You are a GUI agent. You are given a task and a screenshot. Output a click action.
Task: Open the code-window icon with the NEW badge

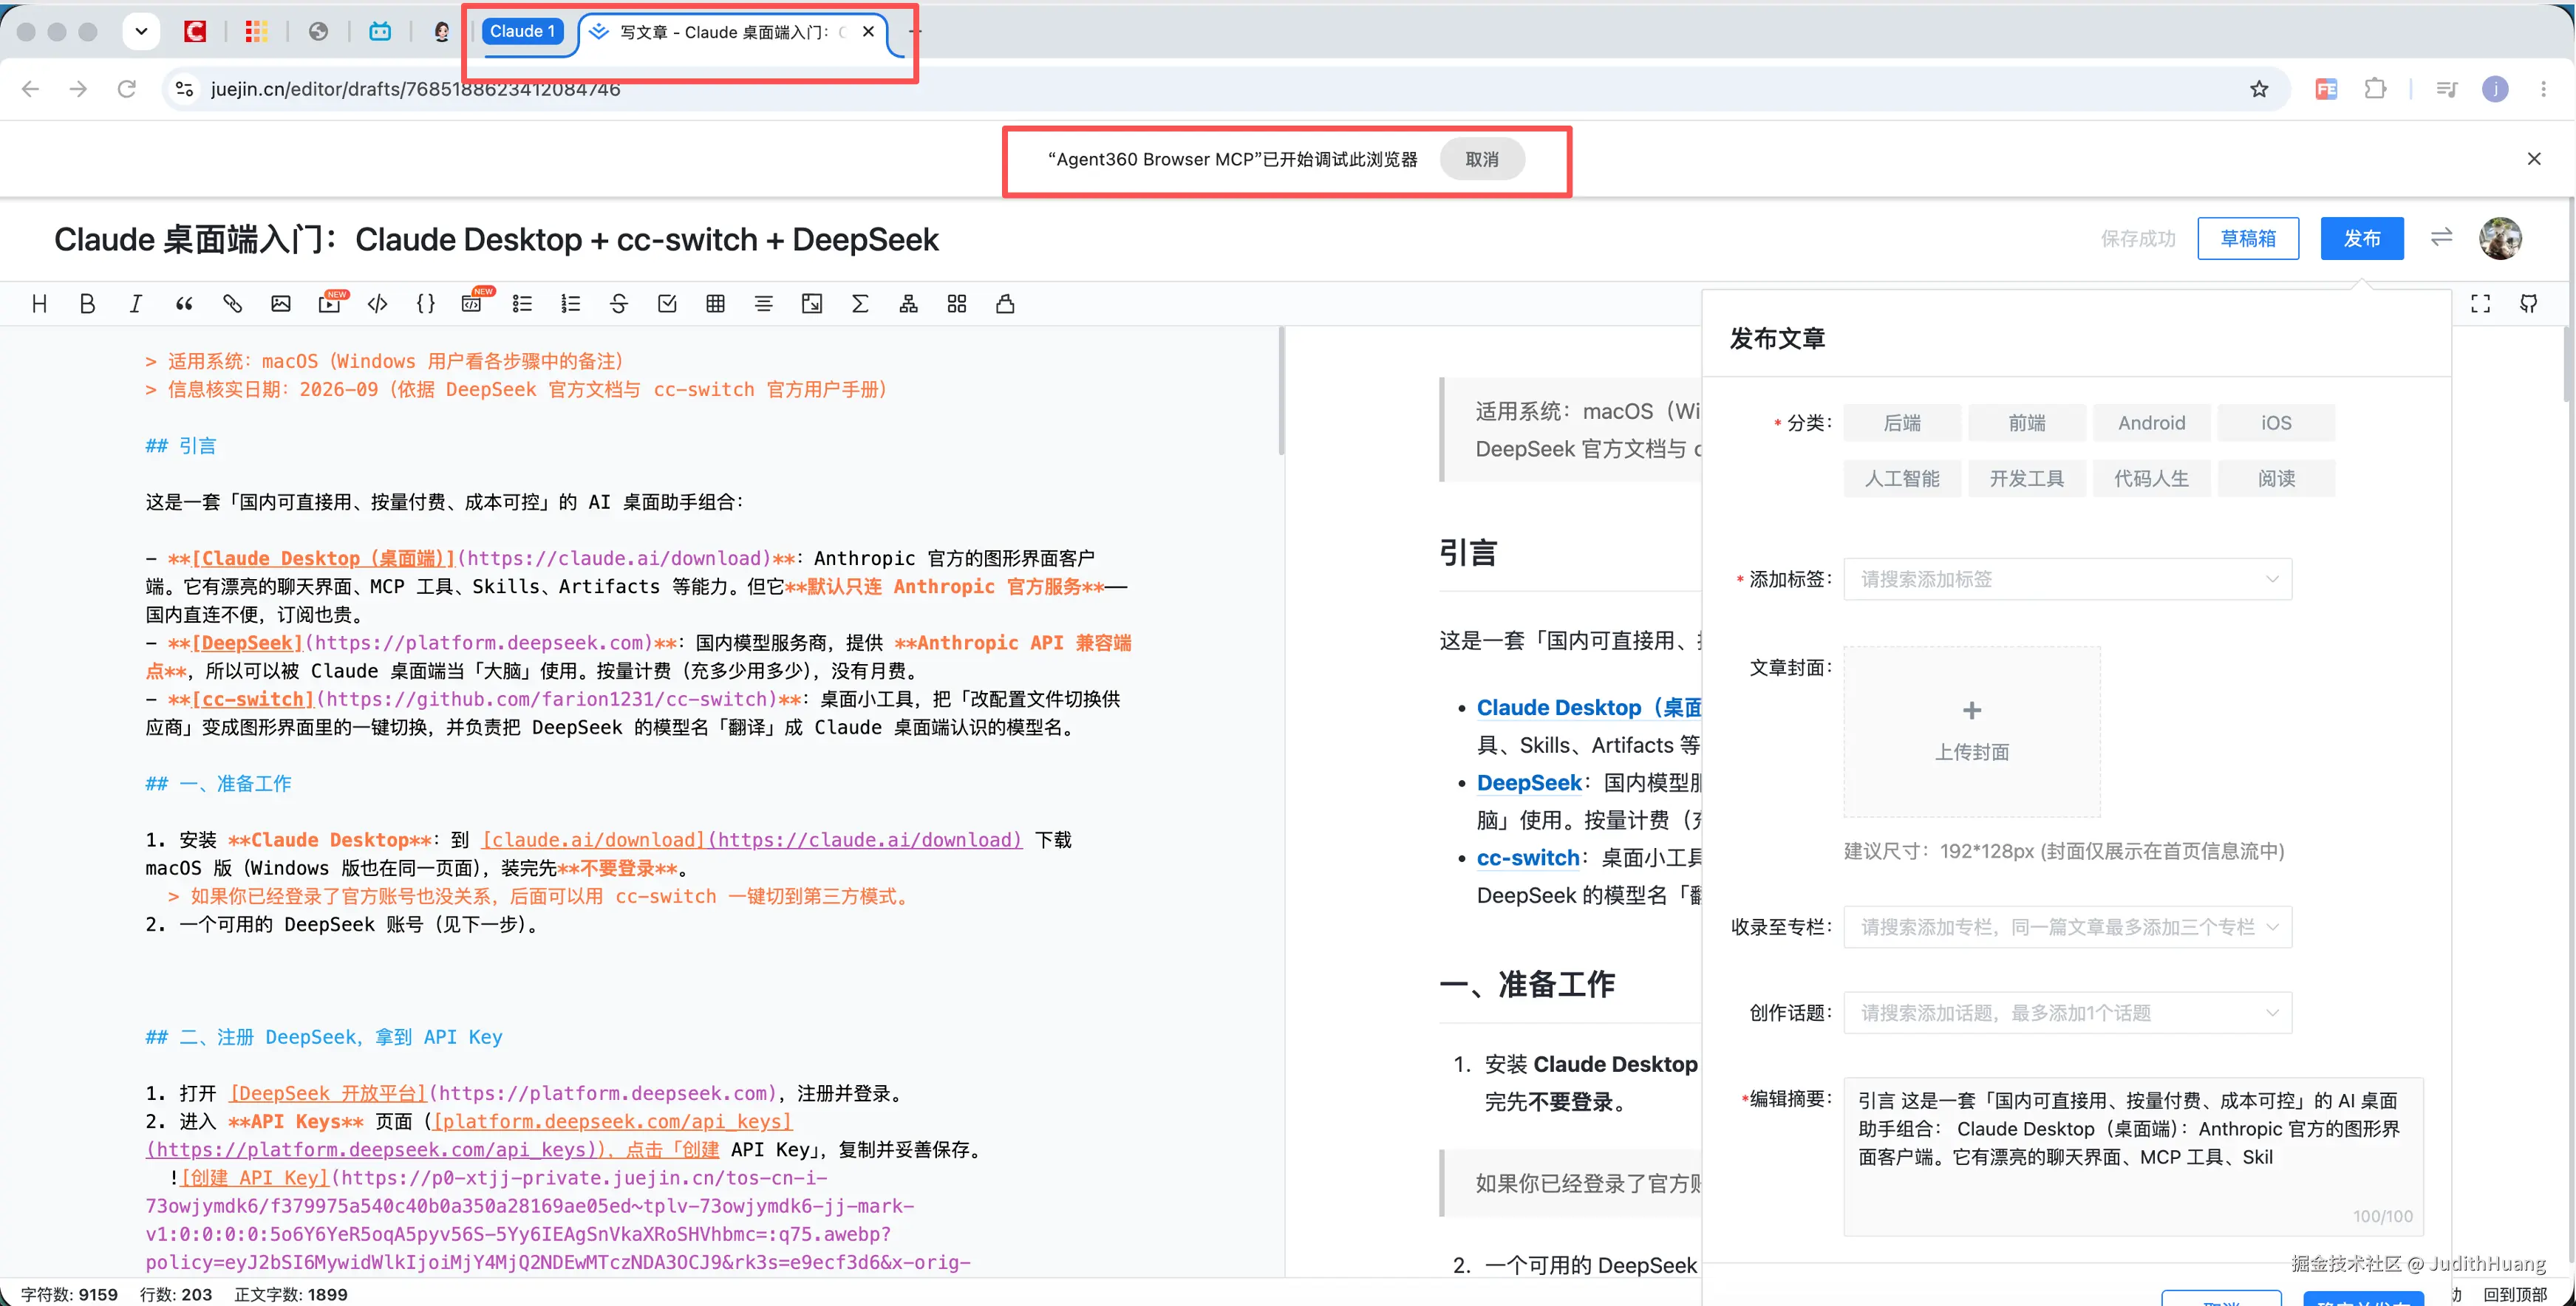pos(472,304)
